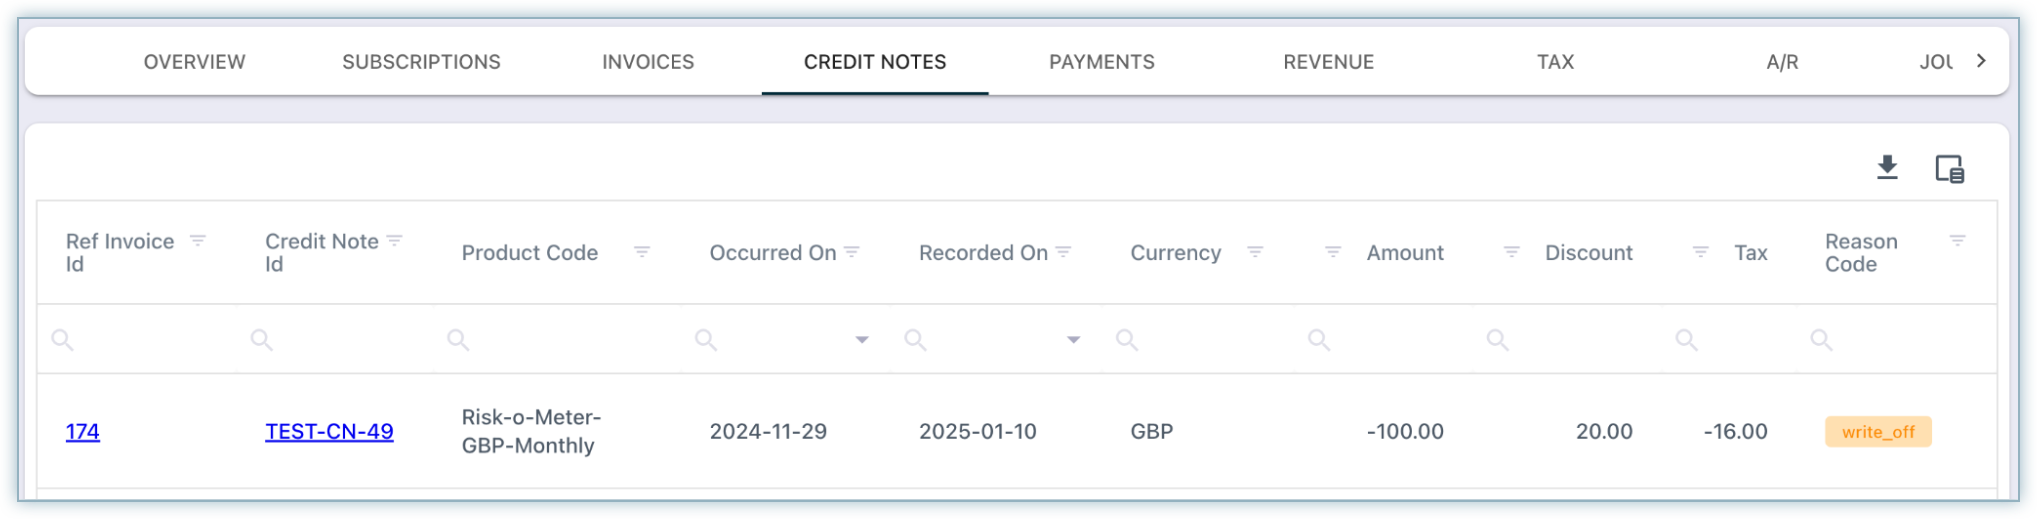
Task: Click filter icon beside Discount header
Action: click(x=1512, y=253)
